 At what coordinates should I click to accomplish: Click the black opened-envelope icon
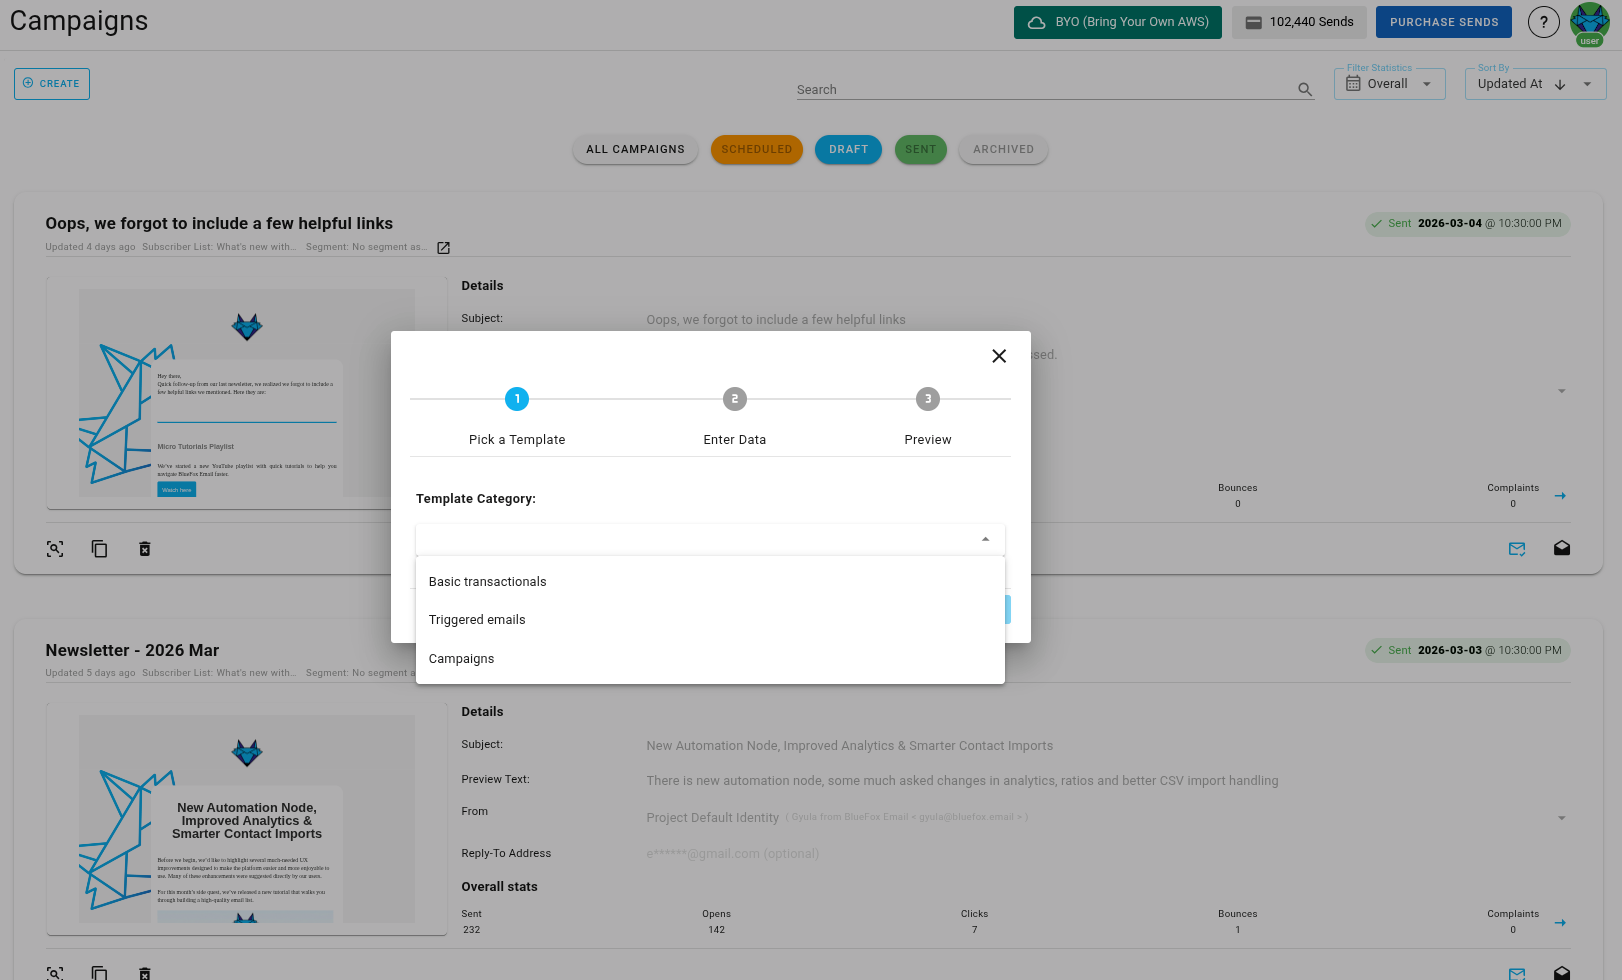1562,548
